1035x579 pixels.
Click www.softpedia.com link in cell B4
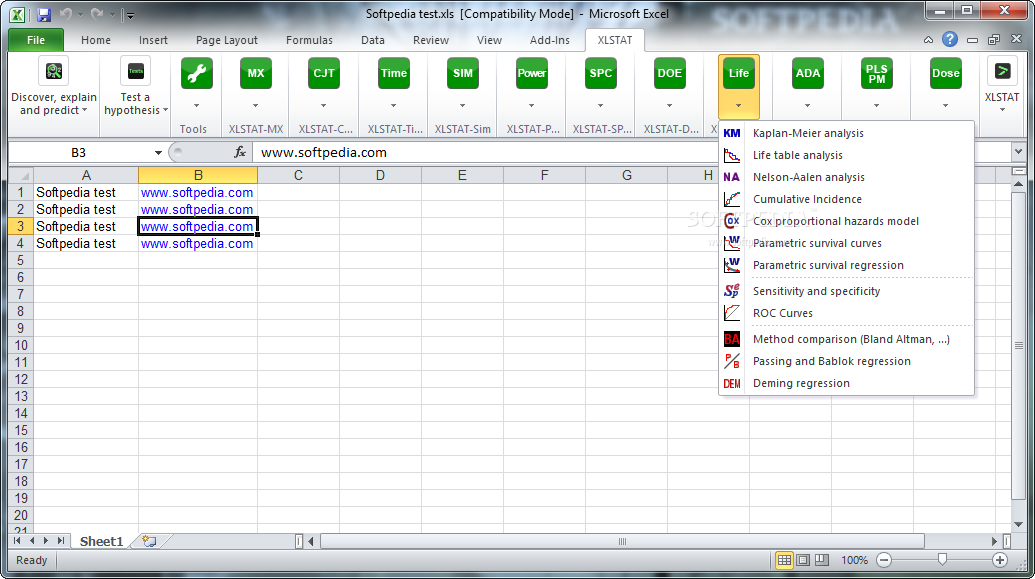[x=197, y=244]
